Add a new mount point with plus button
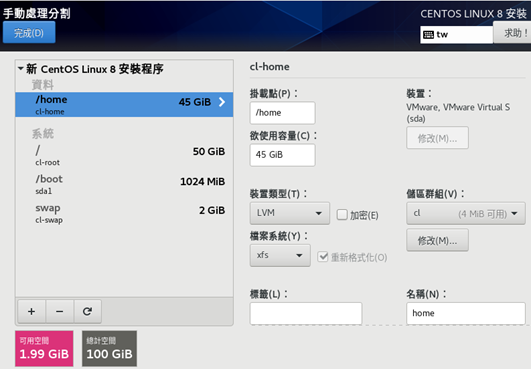The width and height of the screenshot is (531, 369). pyautogui.click(x=31, y=311)
